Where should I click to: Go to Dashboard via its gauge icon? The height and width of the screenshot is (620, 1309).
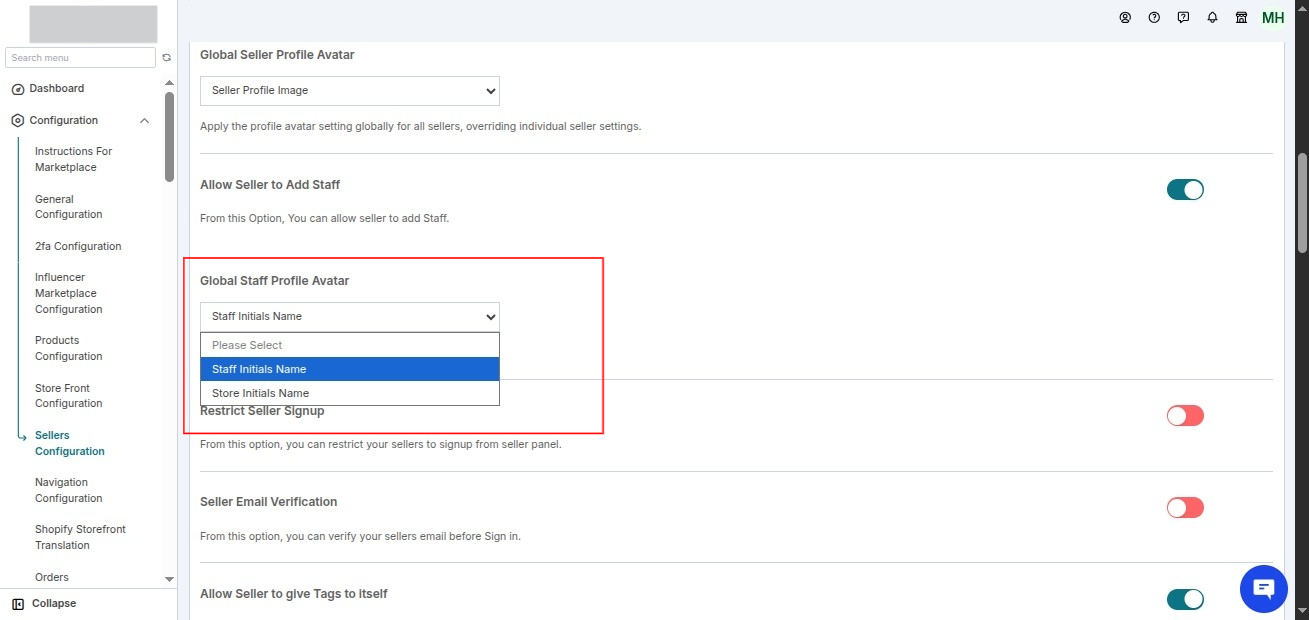(x=18, y=89)
